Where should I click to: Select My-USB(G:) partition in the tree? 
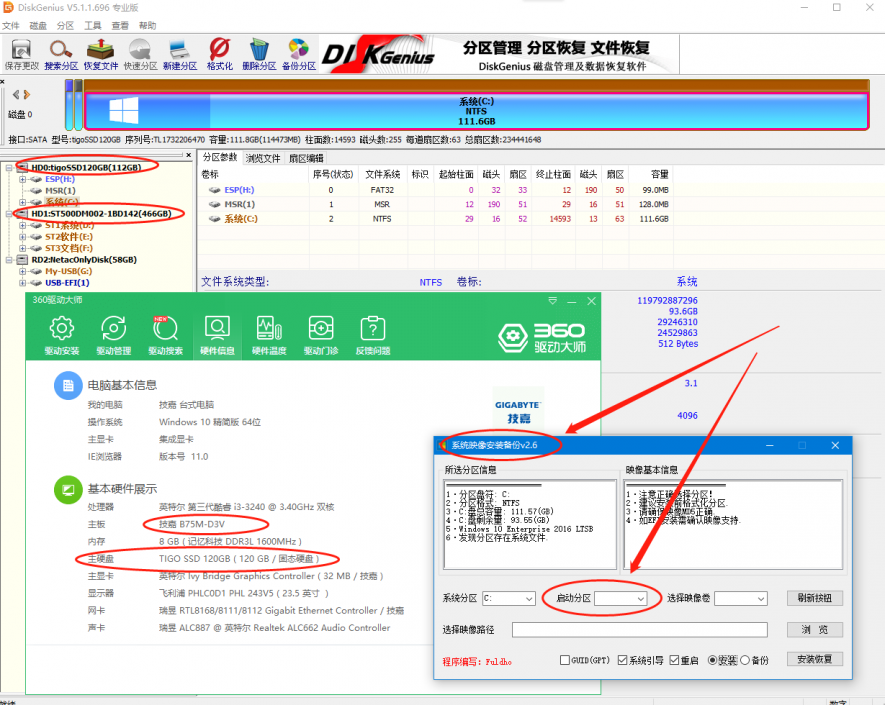tap(68, 271)
